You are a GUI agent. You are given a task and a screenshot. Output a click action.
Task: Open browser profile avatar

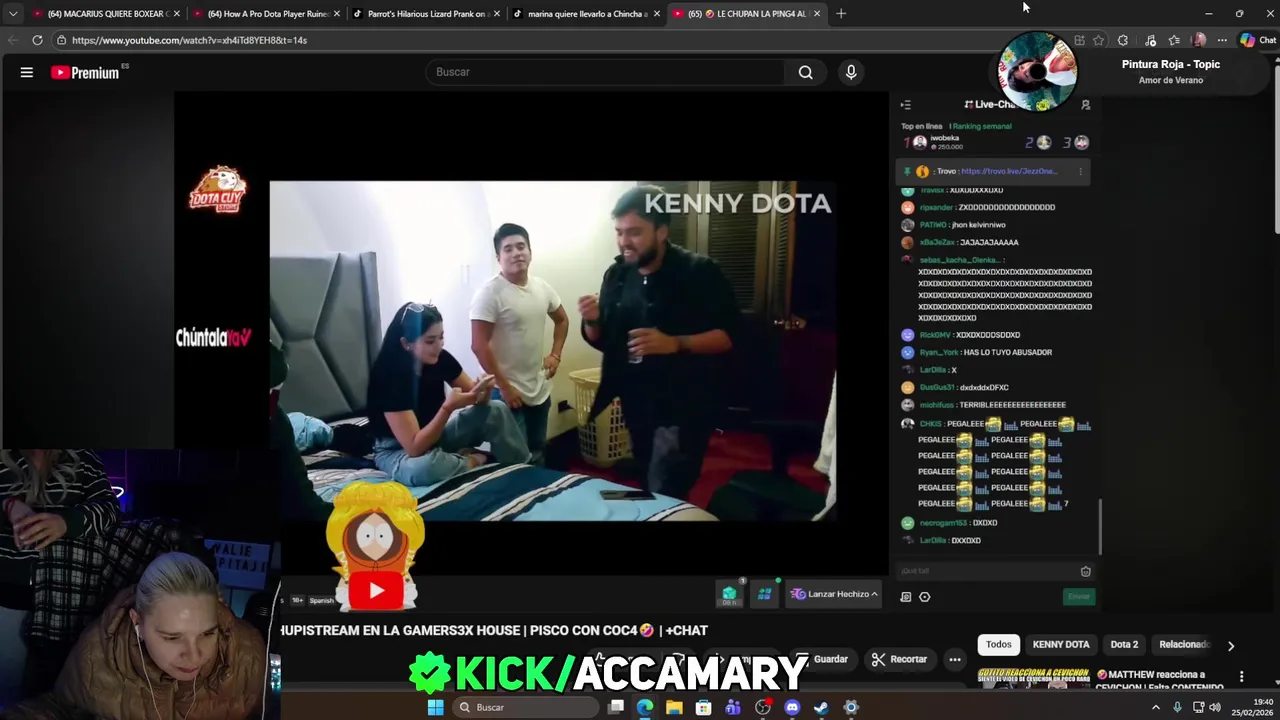tap(1199, 40)
